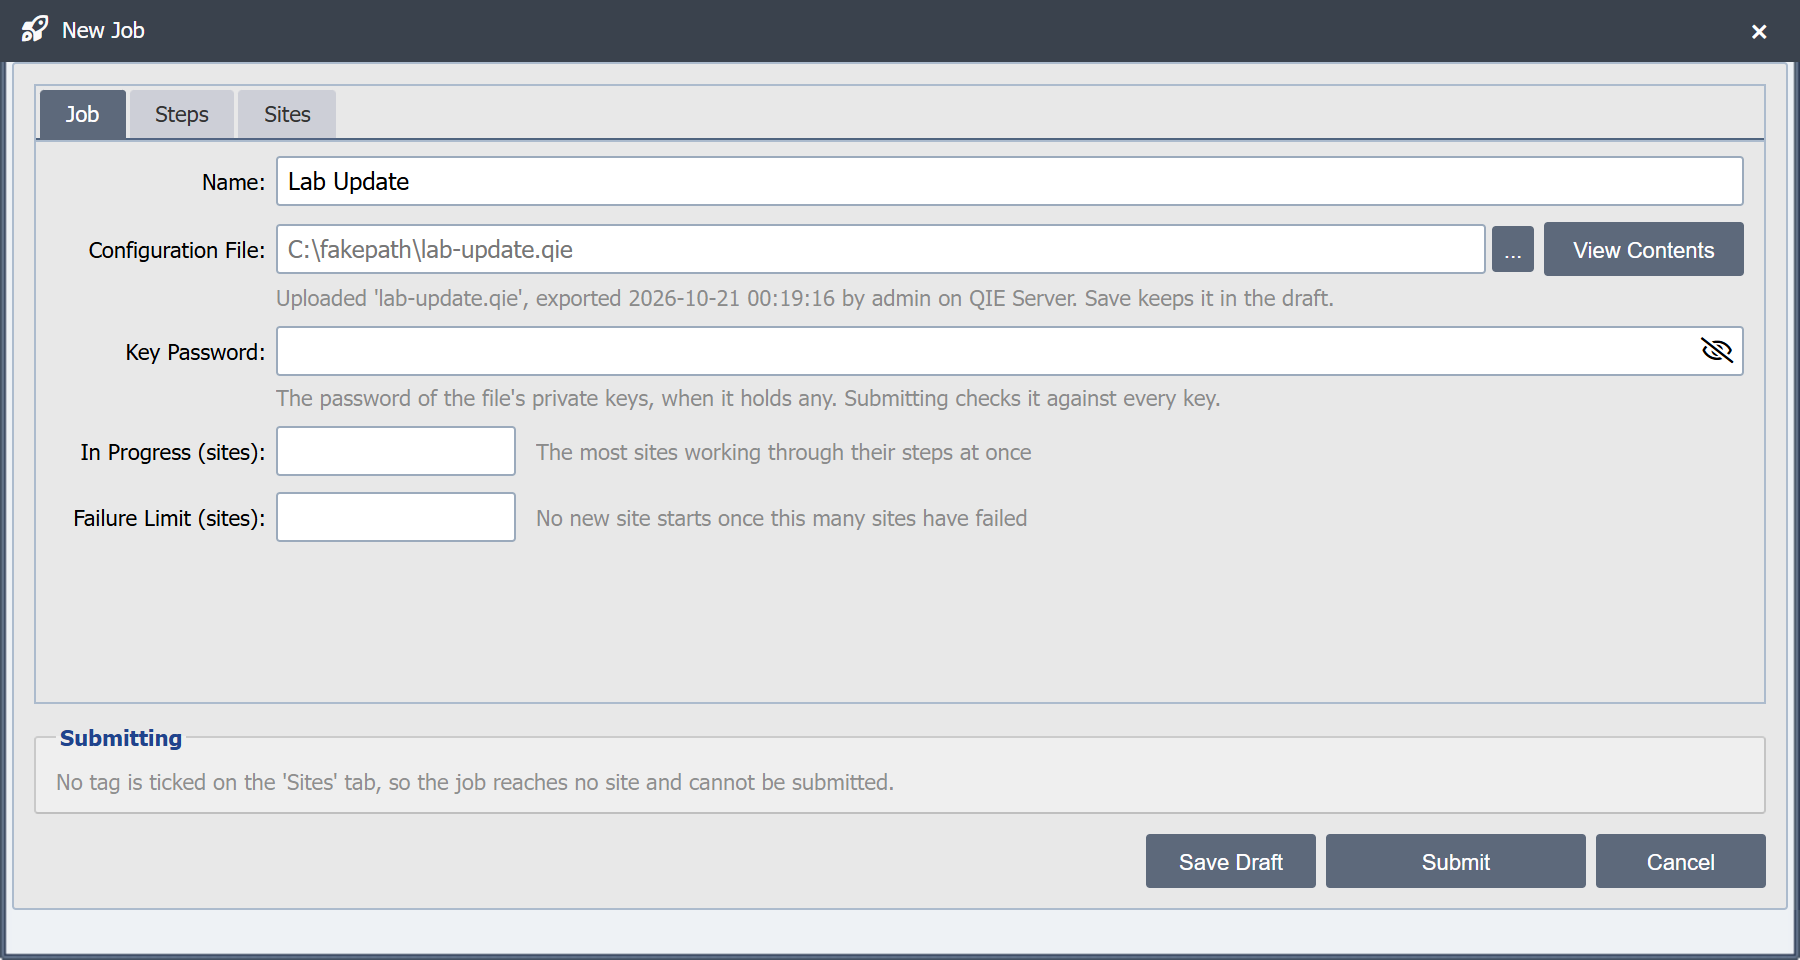Open the Steps tab
This screenshot has width=1800, height=960.
coord(182,114)
